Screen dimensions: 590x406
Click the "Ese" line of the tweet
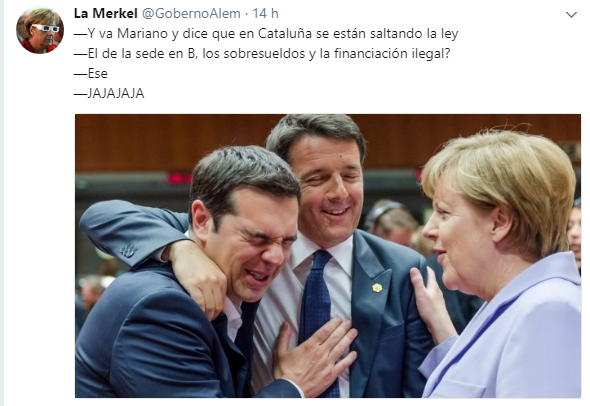[91, 73]
